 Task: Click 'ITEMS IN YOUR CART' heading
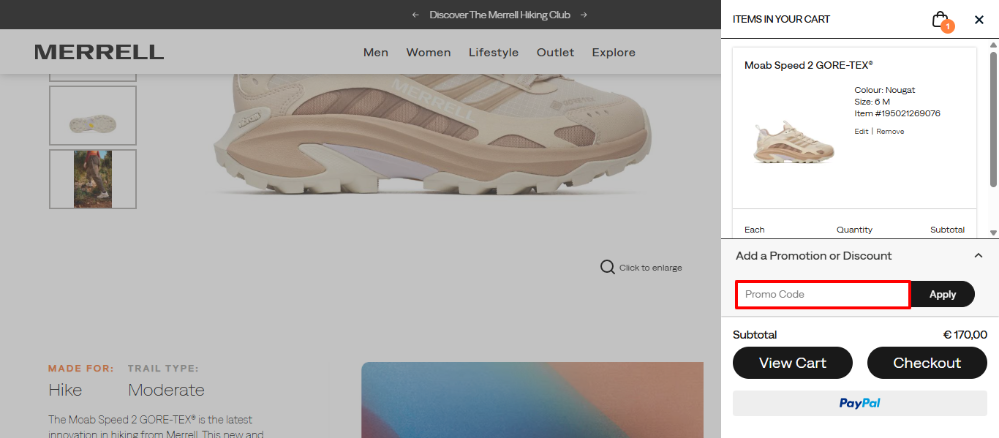[781, 20]
